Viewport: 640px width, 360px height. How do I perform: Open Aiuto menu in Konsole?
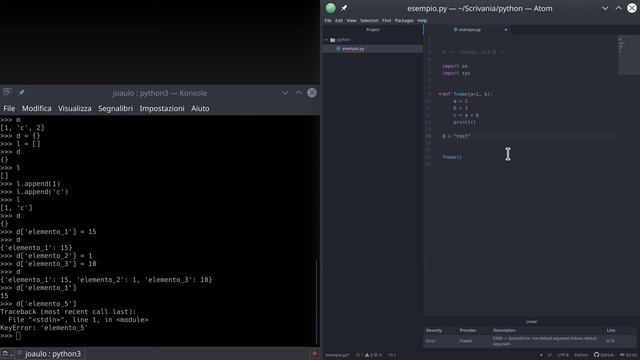click(200, 109)
